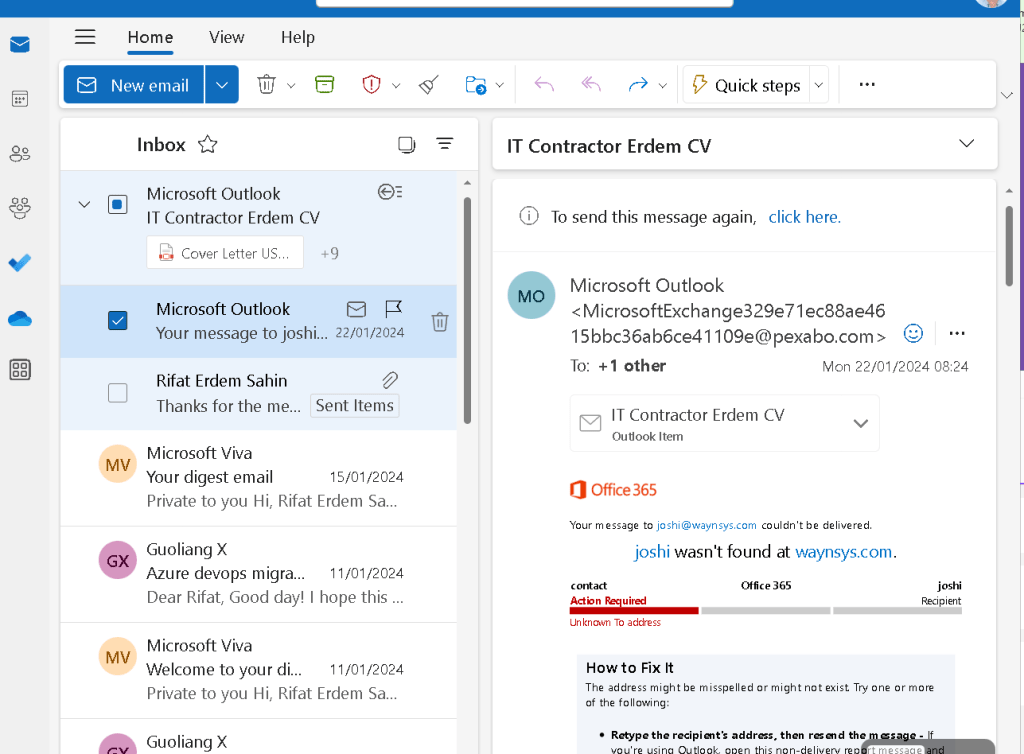The image size is (1024, 754).
Task: Open the Report dropdown arrow
Action: 396,86
